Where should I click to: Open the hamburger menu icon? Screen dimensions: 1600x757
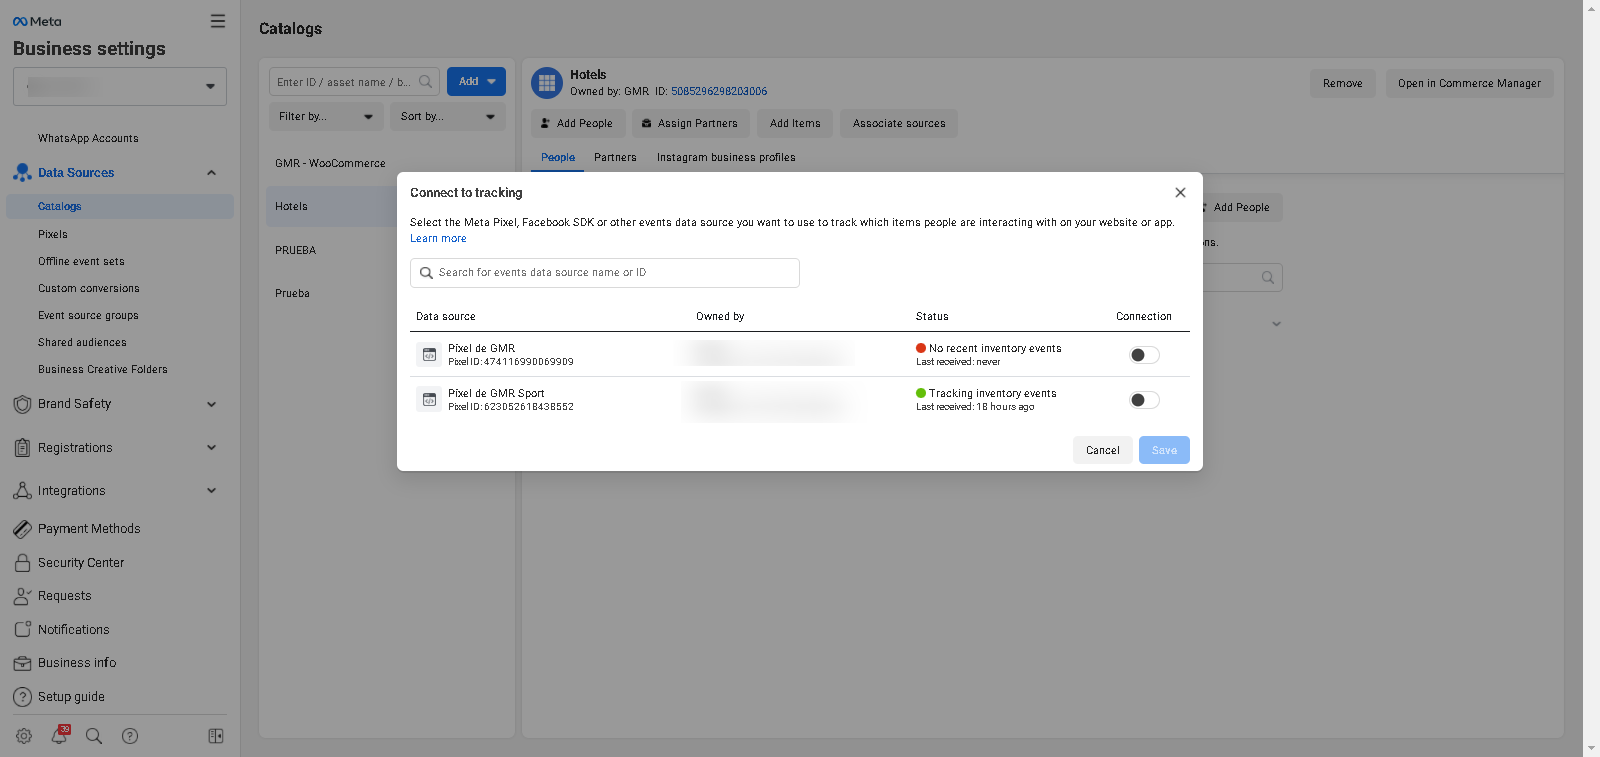218,21
